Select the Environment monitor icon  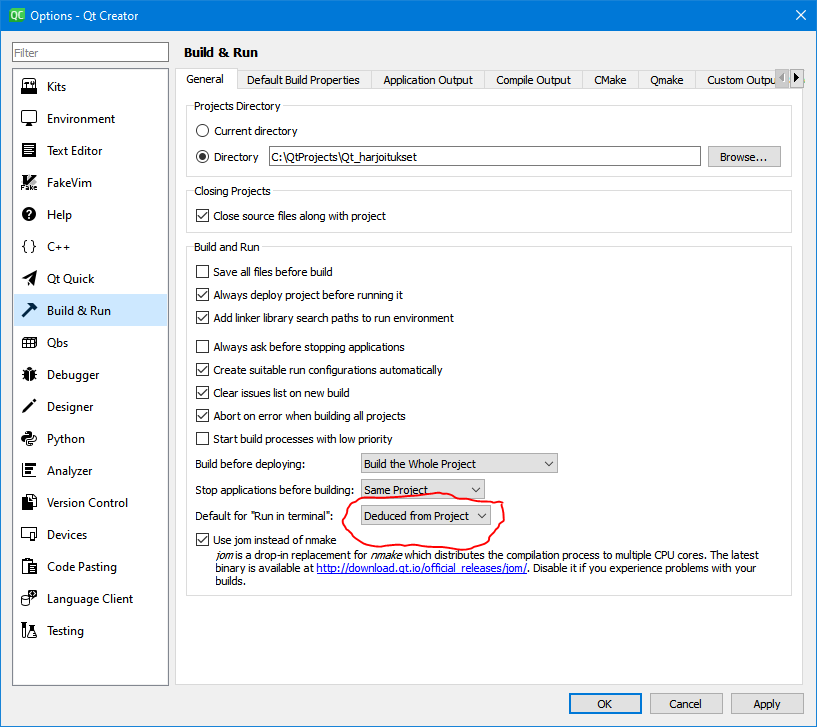pyautogui.click(x=29, y=118)
